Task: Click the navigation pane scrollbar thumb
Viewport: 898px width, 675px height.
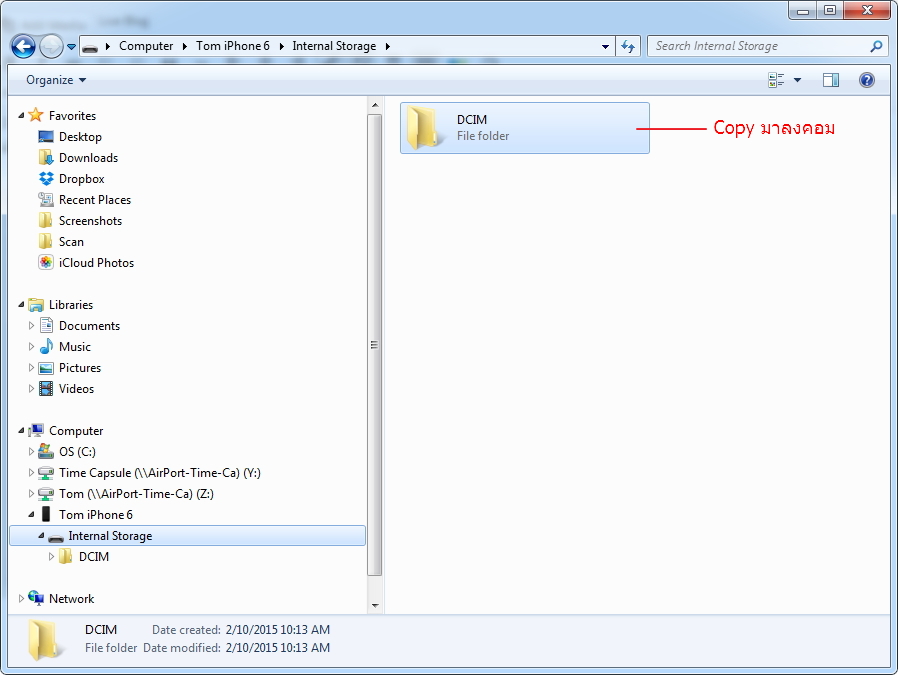Action: (x=375, y=345)
